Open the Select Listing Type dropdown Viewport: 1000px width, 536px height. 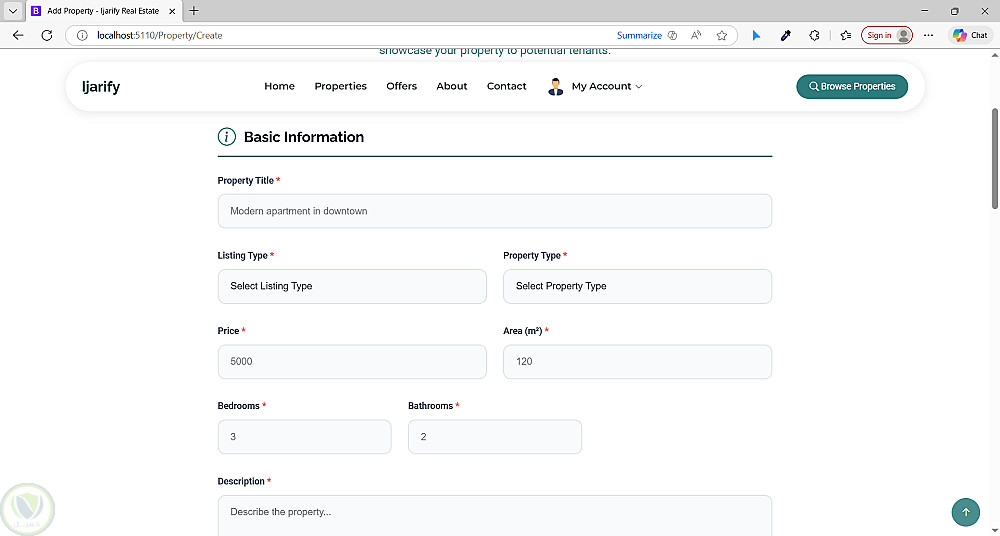pyautogui.click(x=352, y=286)
